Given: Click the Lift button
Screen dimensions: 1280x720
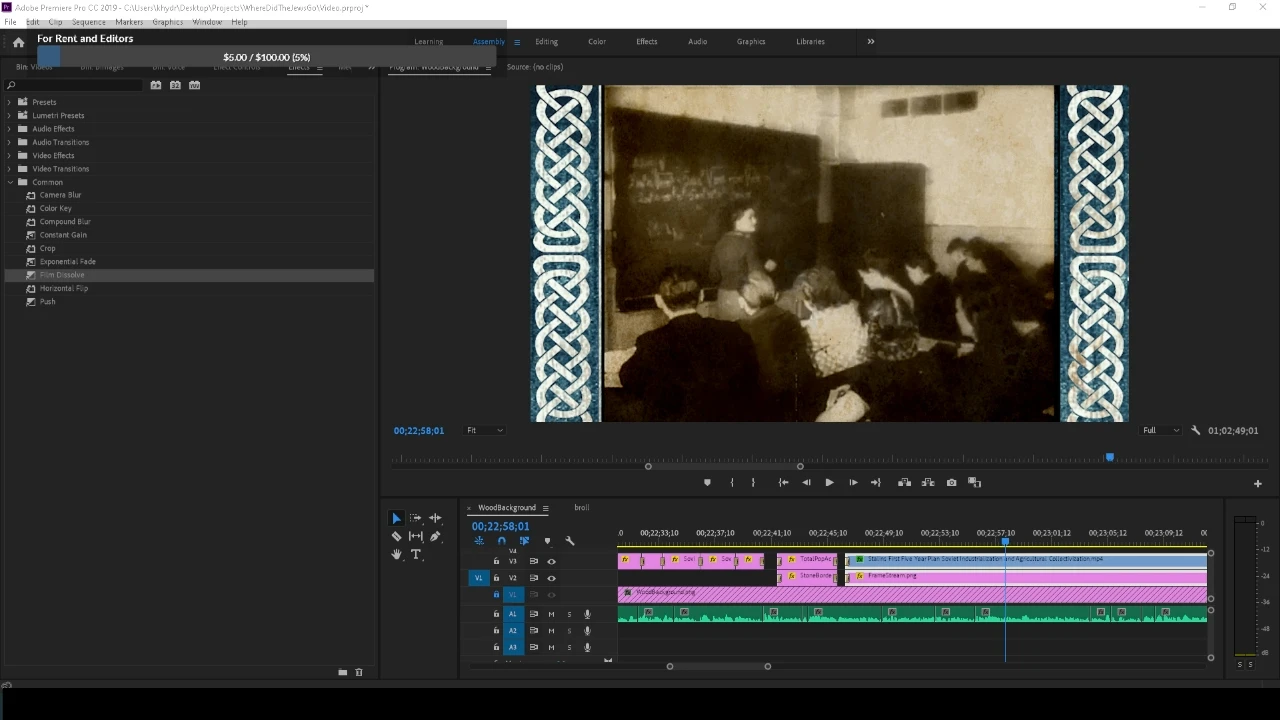Looking at the screenshot, I should pyautogui.click(x=904, y=482).
